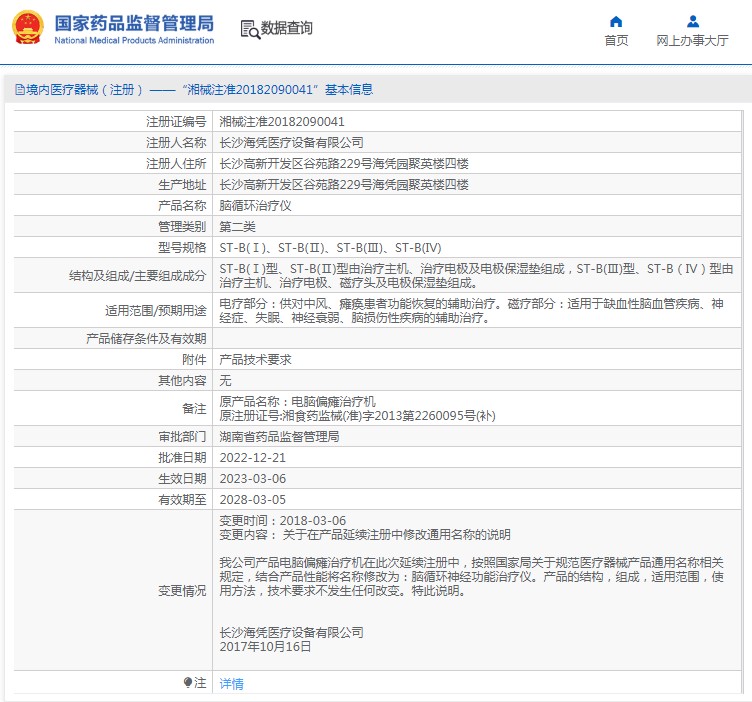Select product name 脑循环治疗仪
Viewport: 752px width, 702px height.
255,206
